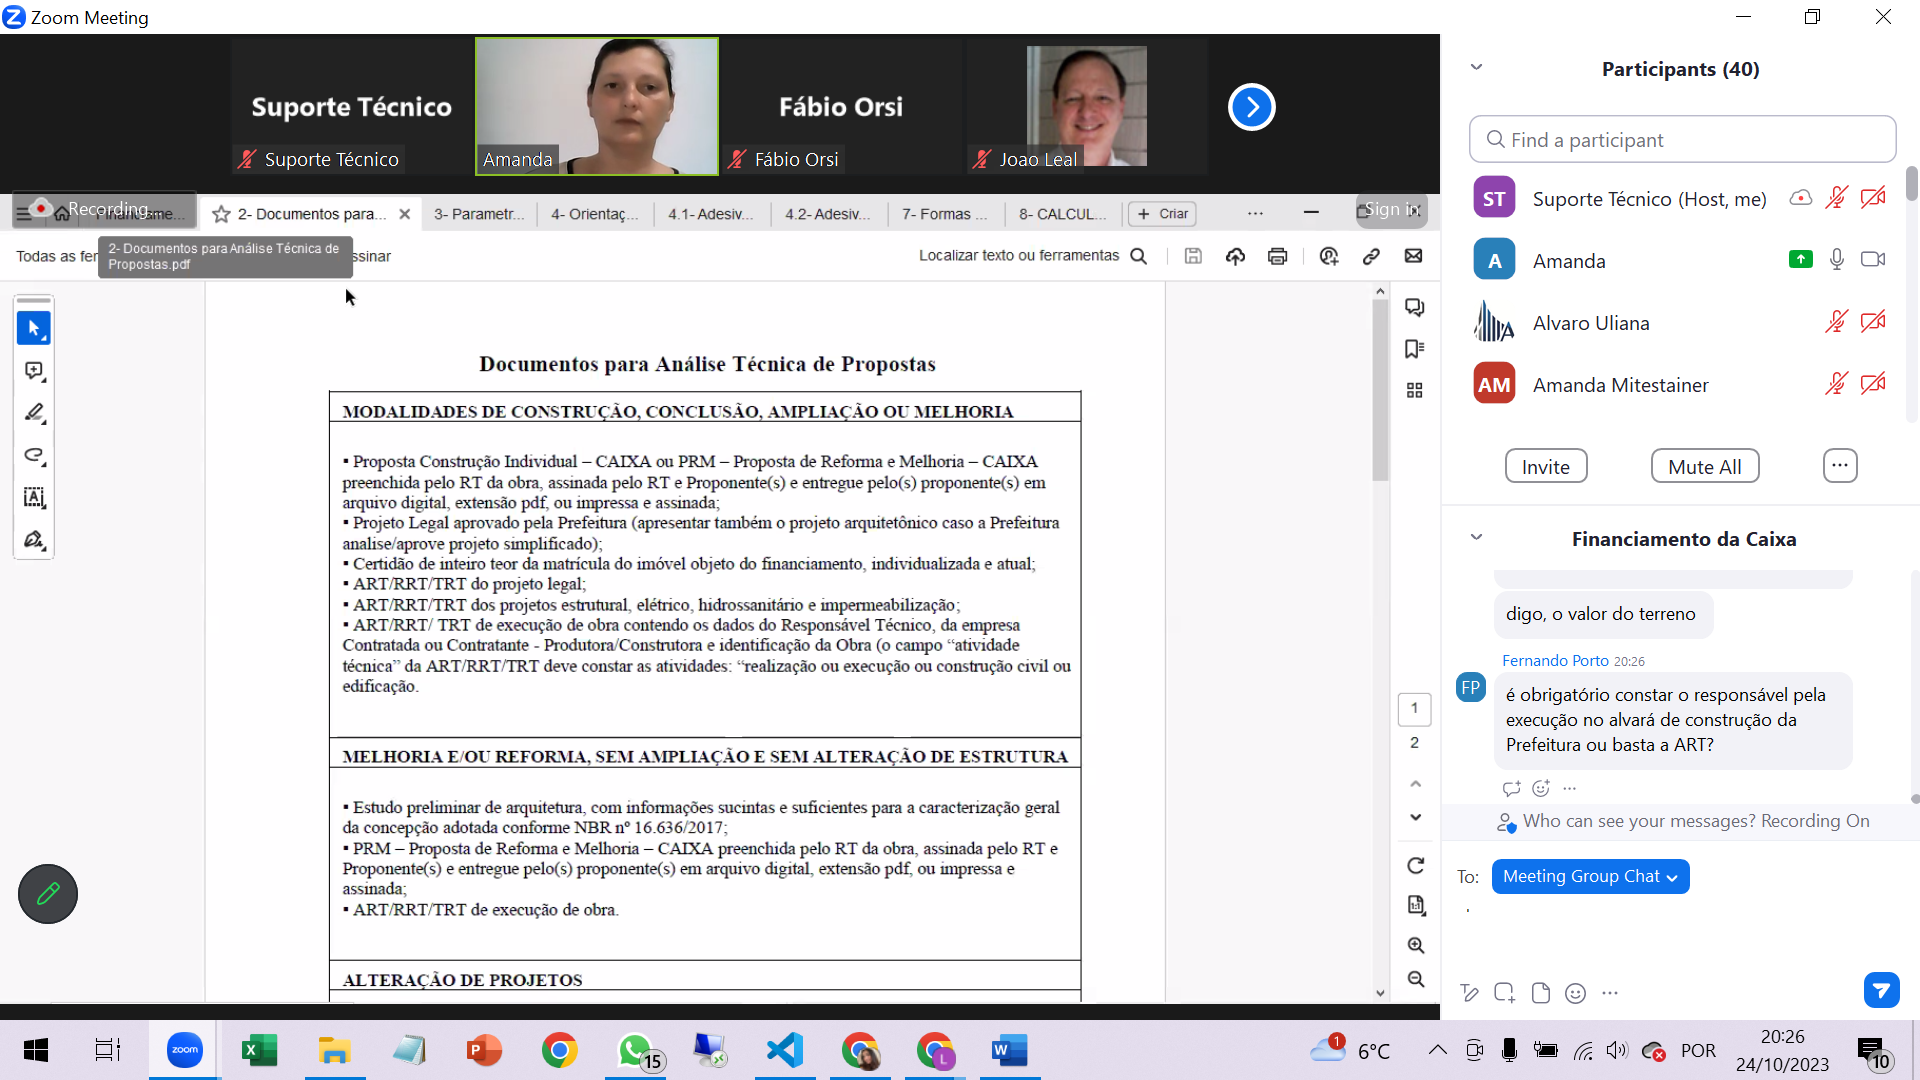
Task: Open the bookmarks panel
Action: click(x=1414, y=349)
